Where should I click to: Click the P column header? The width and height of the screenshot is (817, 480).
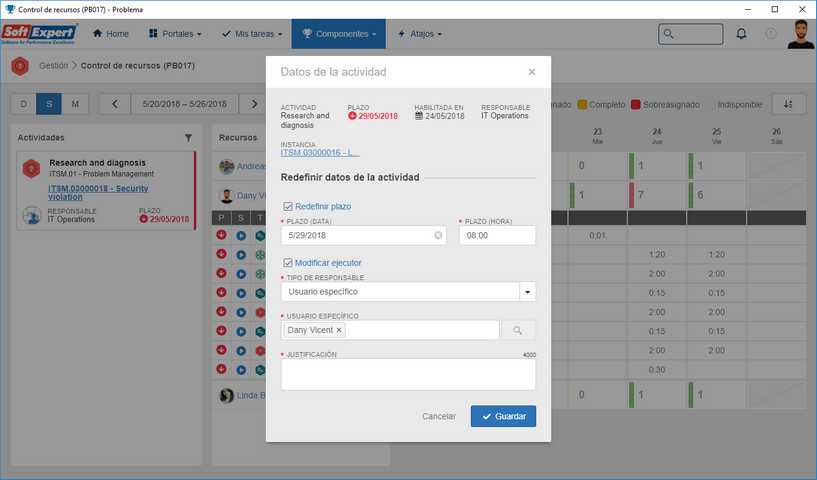(221, 218)
